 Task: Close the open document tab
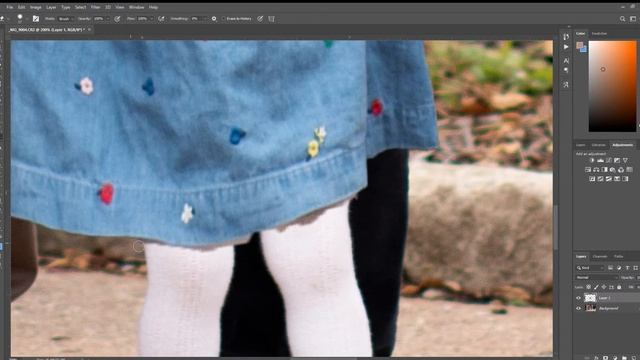tap(89, 30)
